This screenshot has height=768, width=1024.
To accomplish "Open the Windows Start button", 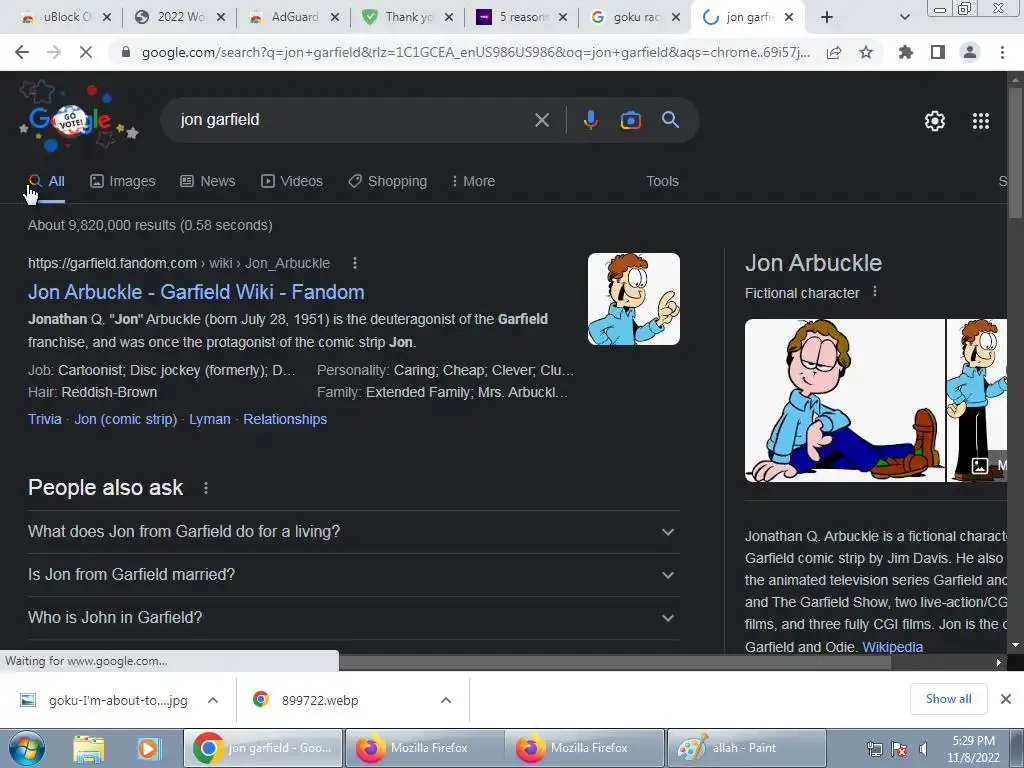I will 27,748.
